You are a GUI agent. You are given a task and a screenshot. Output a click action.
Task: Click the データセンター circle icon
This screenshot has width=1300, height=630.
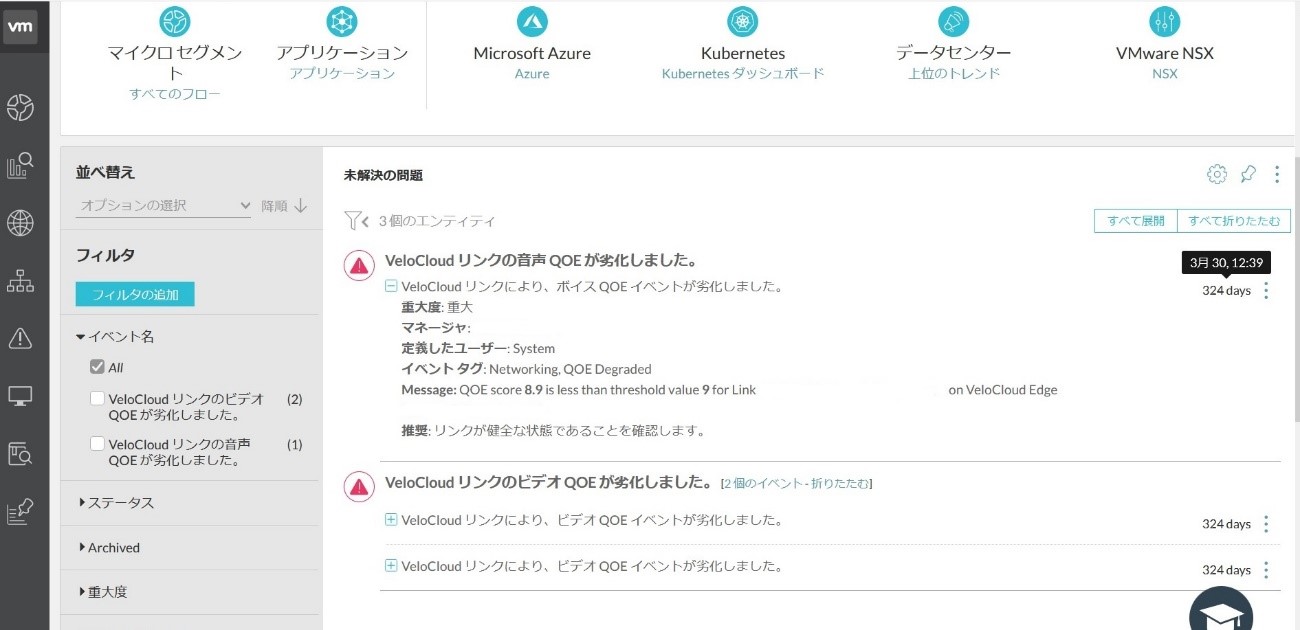point(953,21)
